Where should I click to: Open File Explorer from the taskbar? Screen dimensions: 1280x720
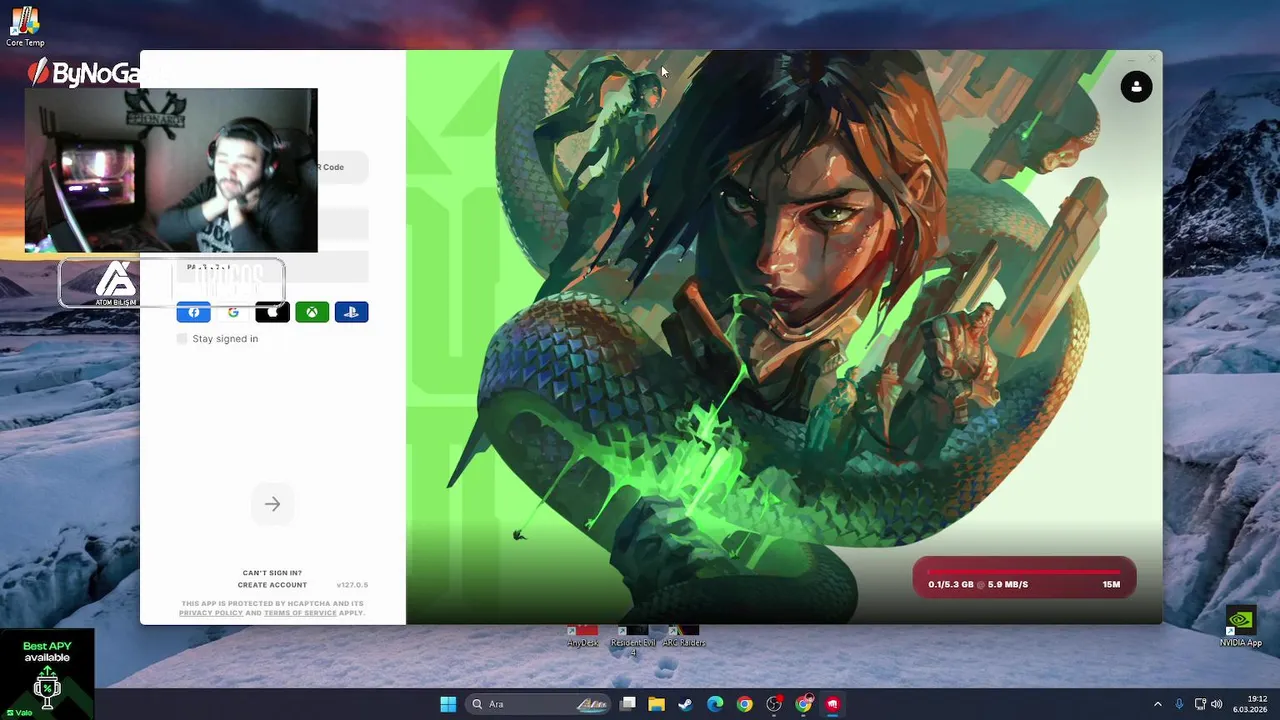tap(657, 704)
